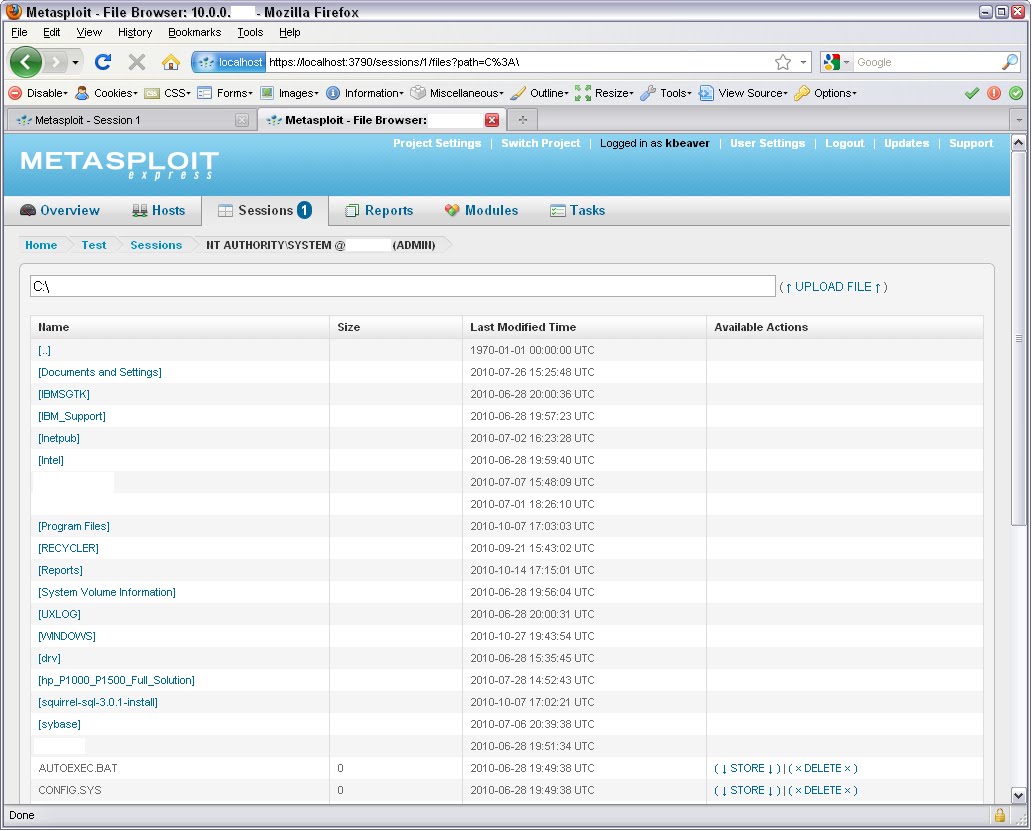Image resolution: width=1032 pixels, height=831 pixels.
Task: Open the developer Tools toolbar menu
Action: pyautogui.click(x=666, y=93)
